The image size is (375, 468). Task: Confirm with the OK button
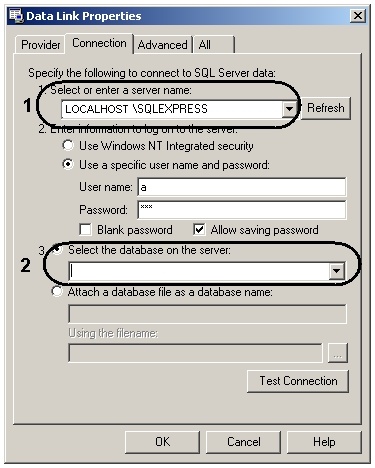pyautogui.click(x=163, y=442)
